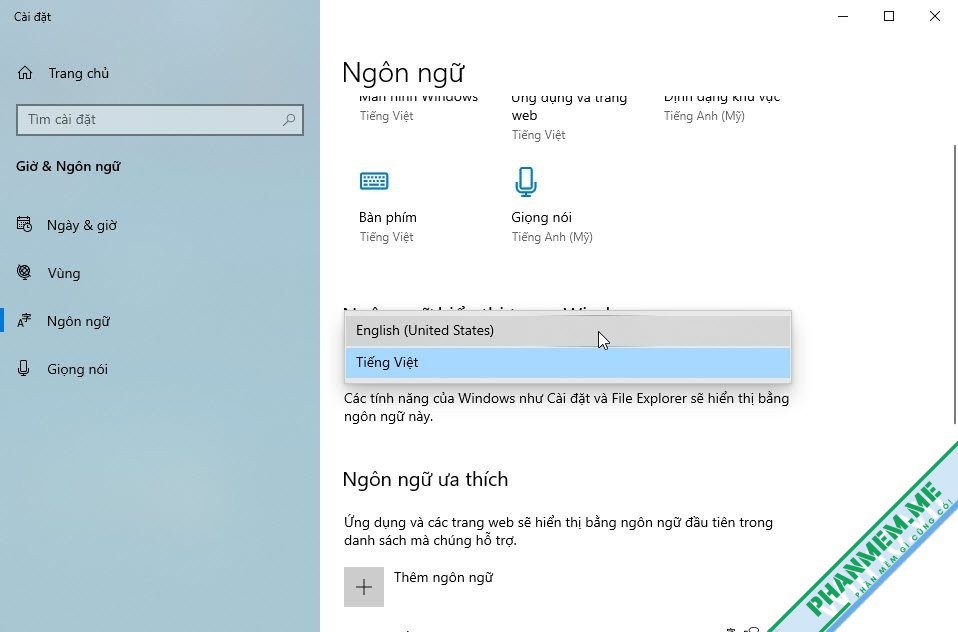958x632 pixels.
Task: Click the Giọng nói sidebar microphone icon
Action: click(x=24, y=369)
